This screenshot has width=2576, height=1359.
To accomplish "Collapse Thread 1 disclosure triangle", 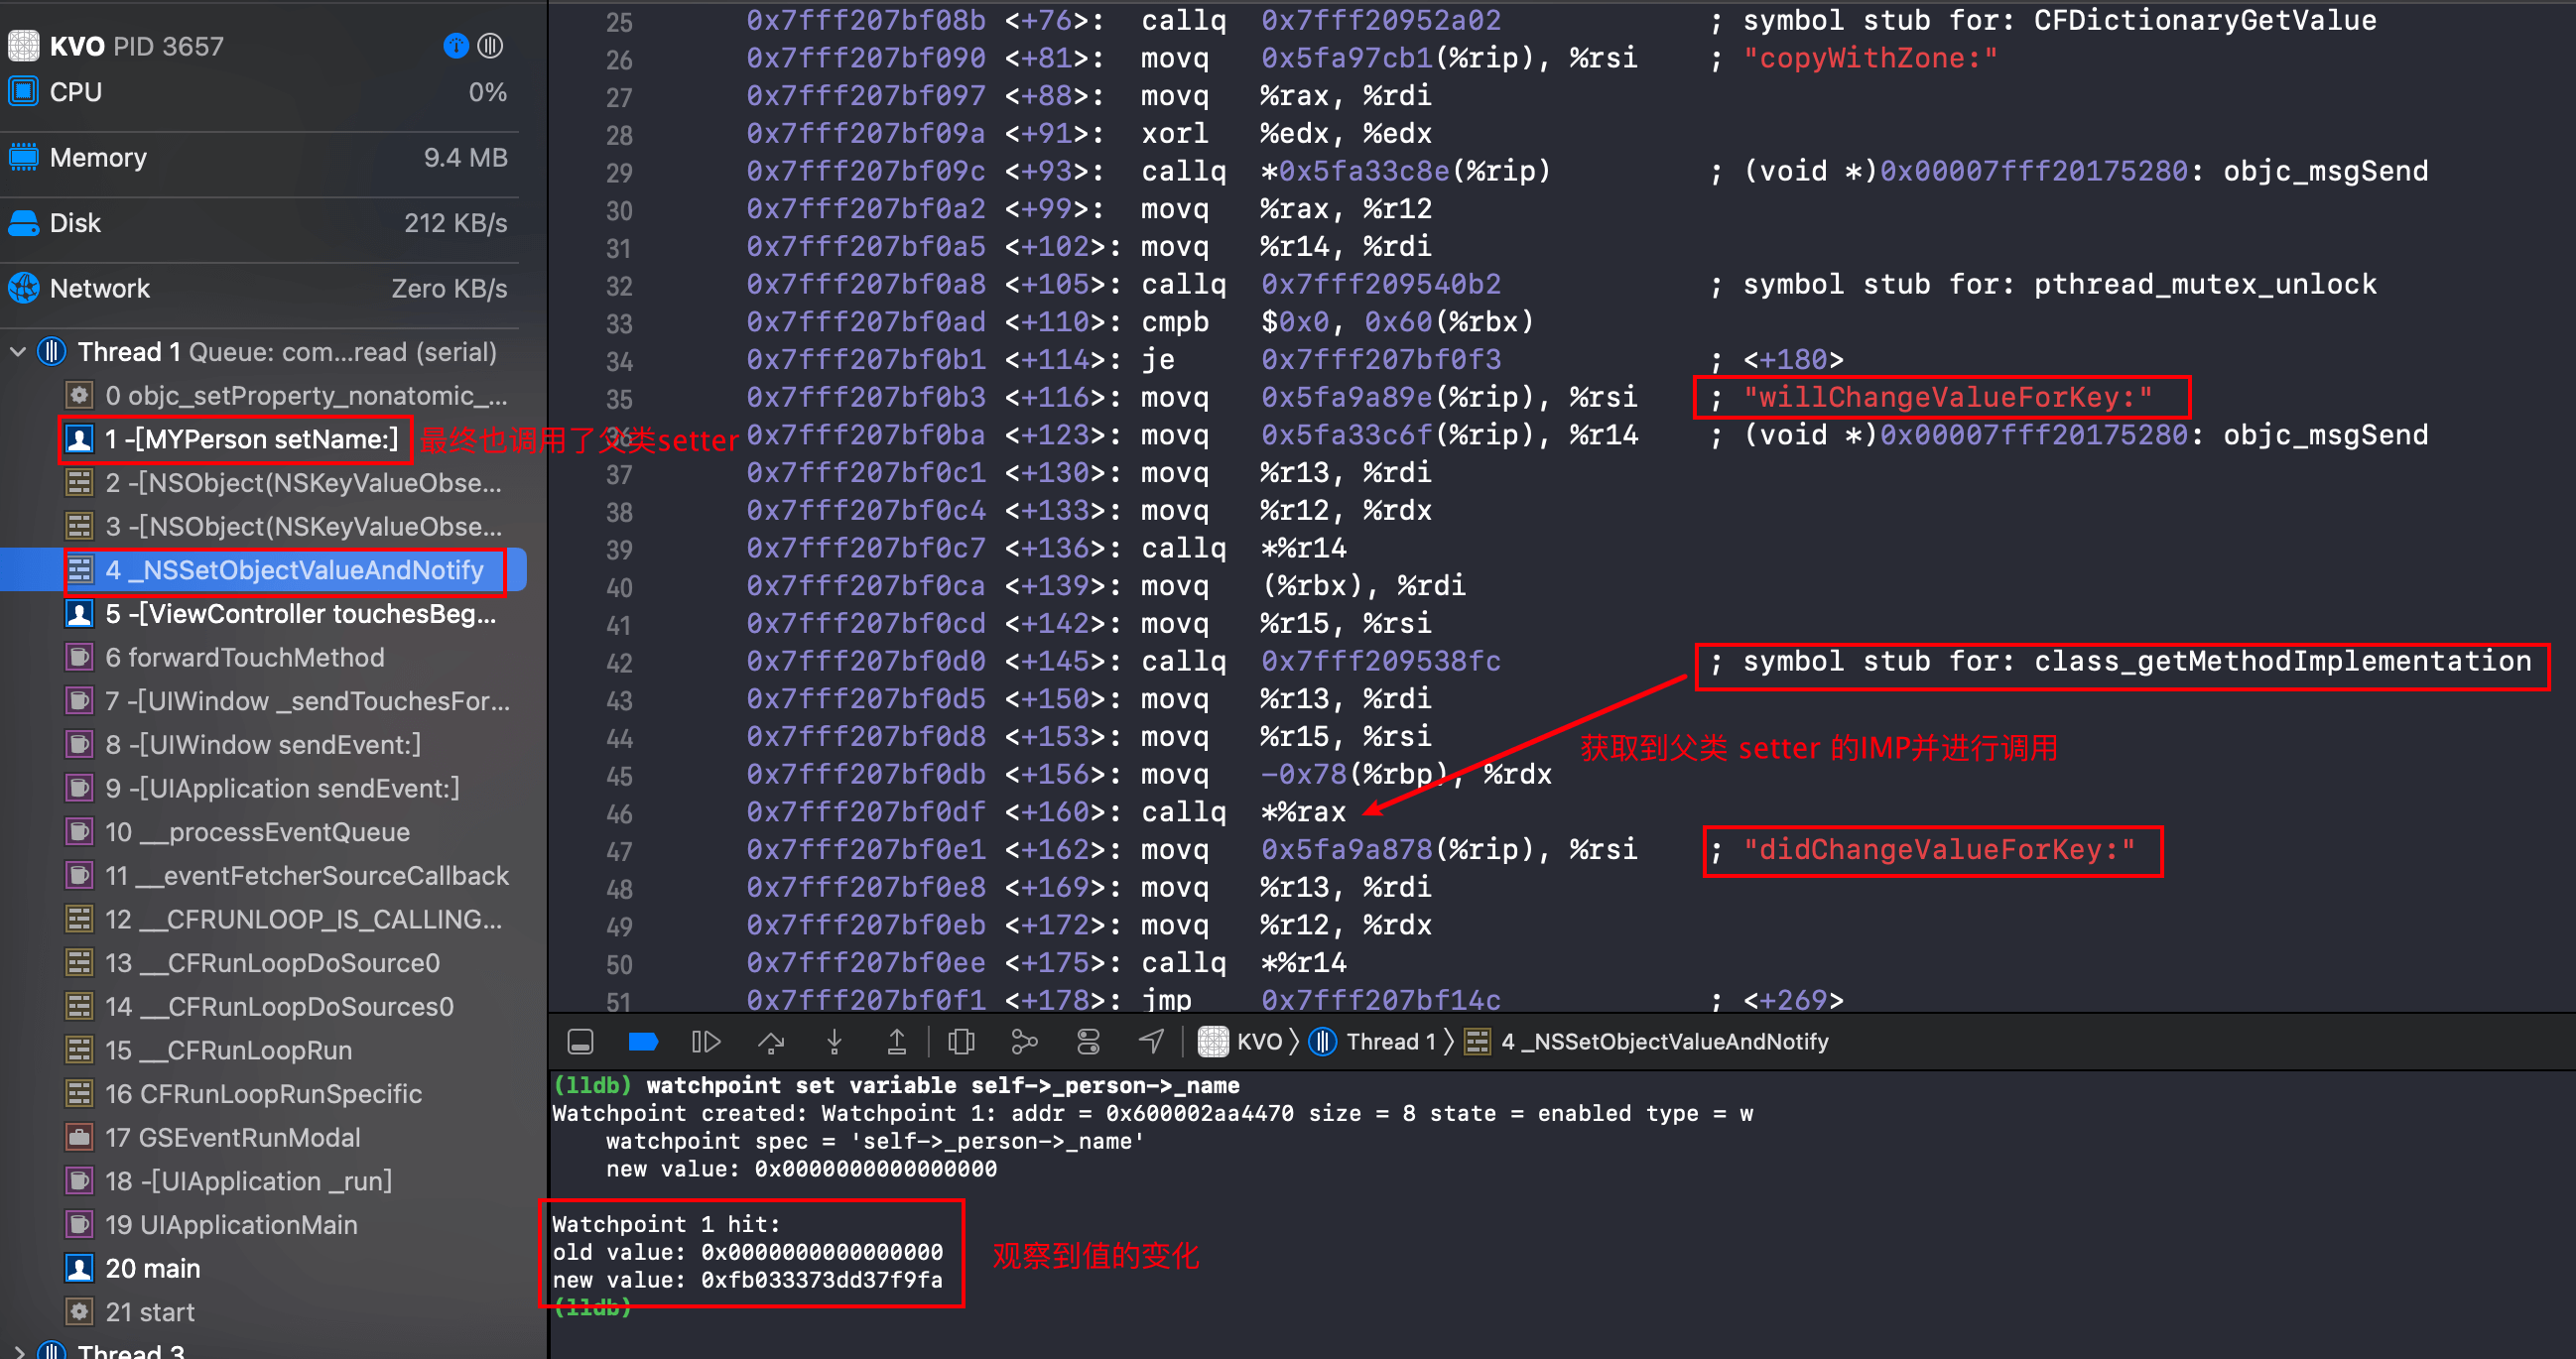I will pos(17,352).
